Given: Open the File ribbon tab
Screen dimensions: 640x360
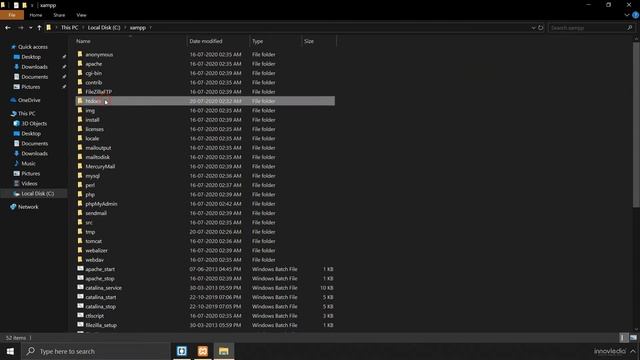Looking at the screenshot, I should tap(12, 15).
